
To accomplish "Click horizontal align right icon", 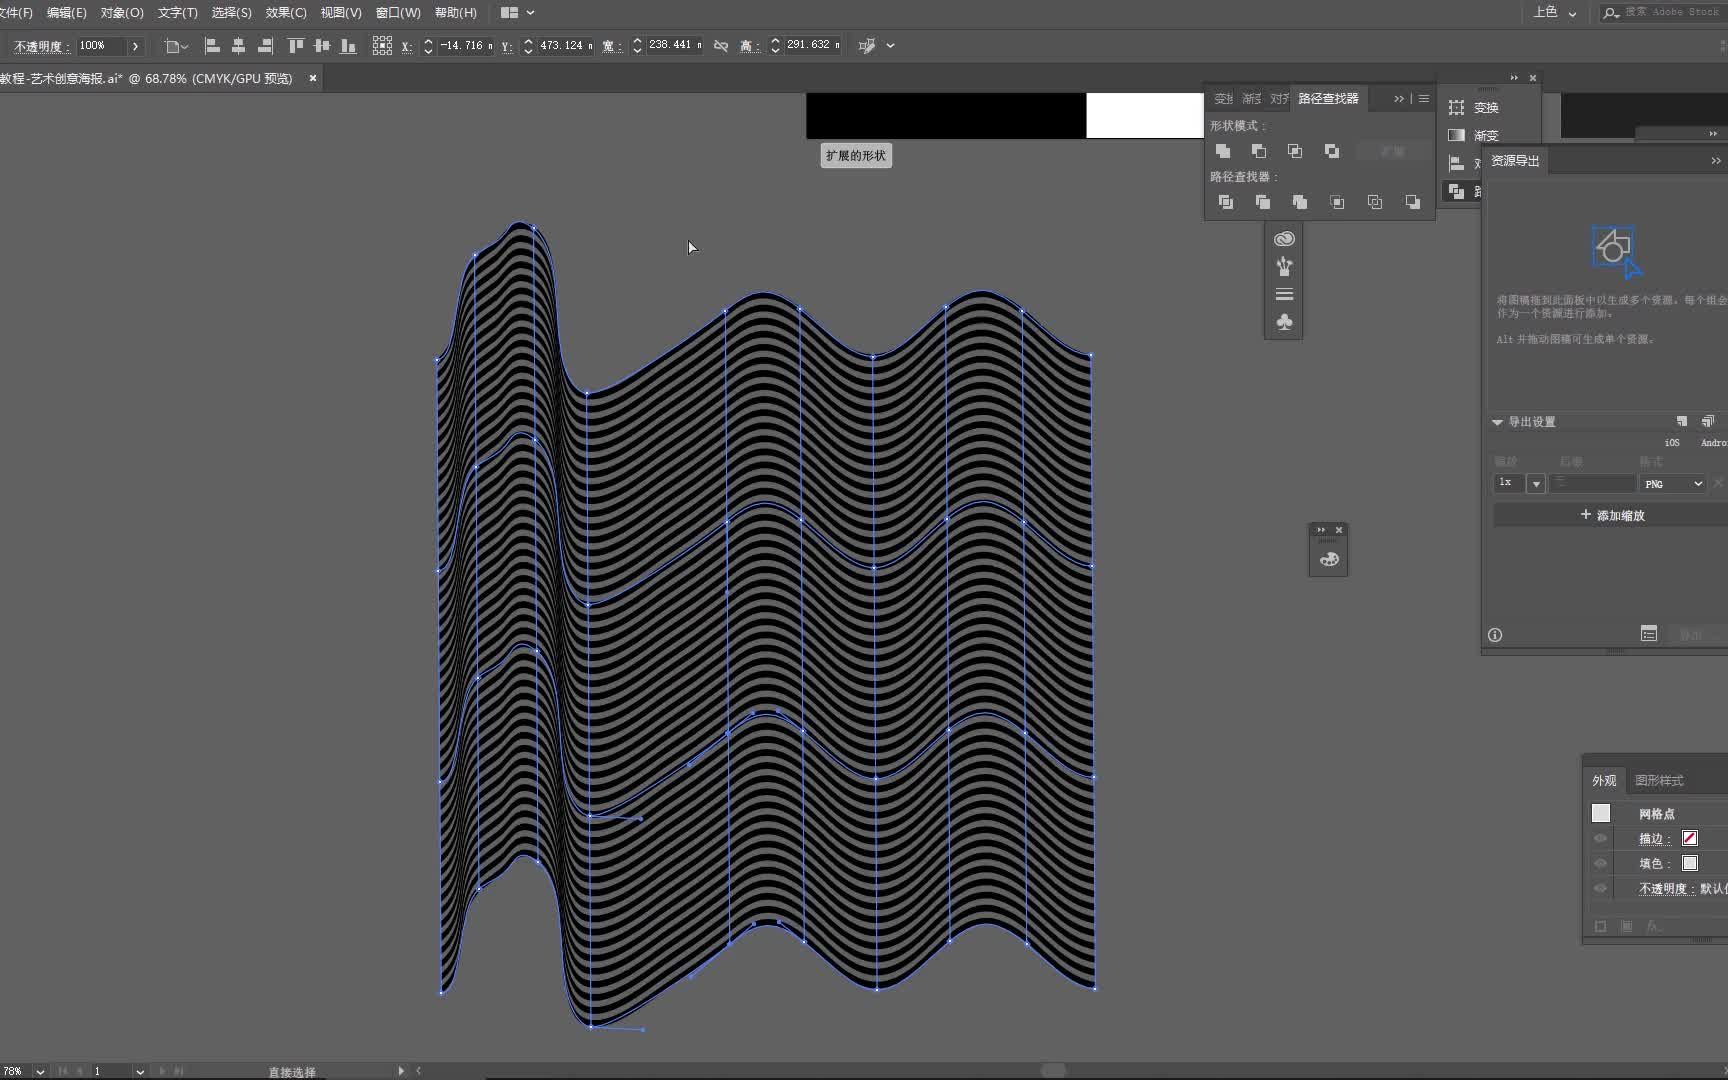I will (265, 45).
